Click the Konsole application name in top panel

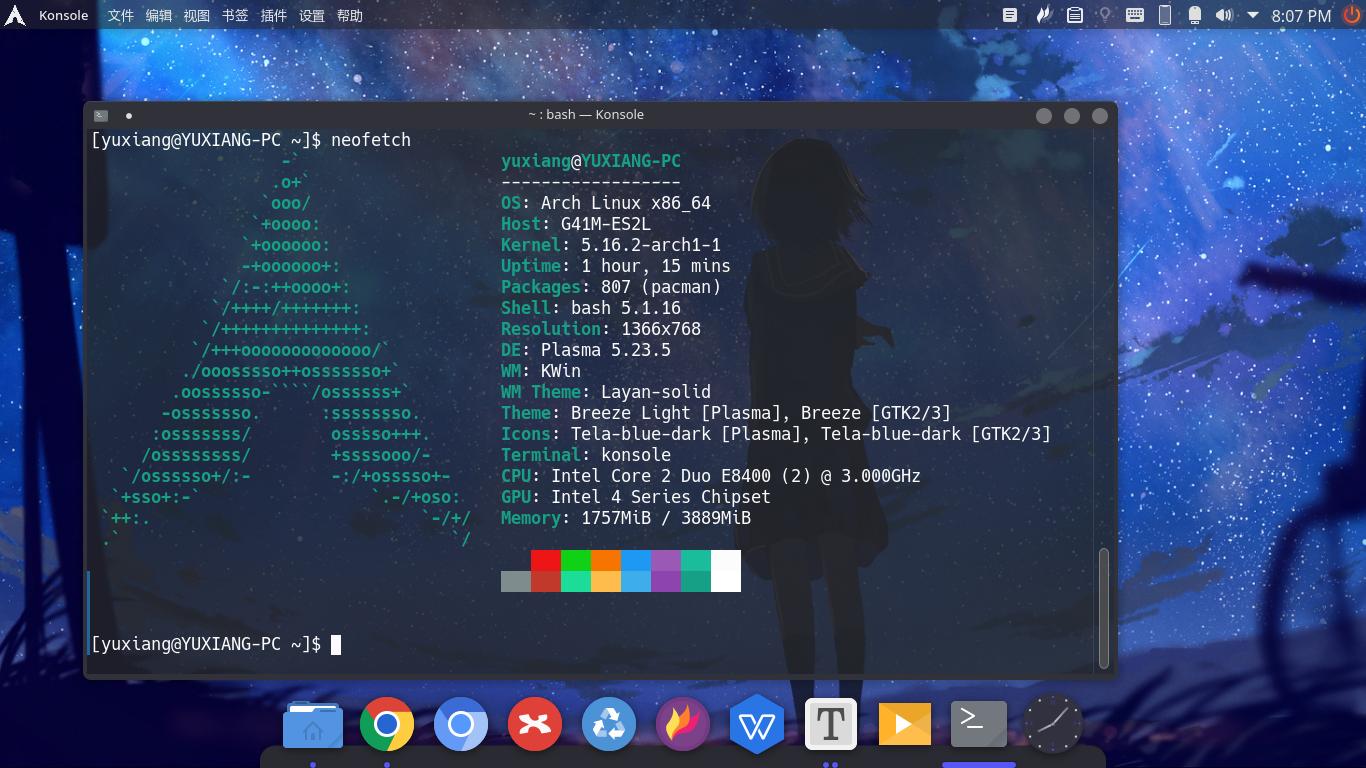tap(63, 15)
